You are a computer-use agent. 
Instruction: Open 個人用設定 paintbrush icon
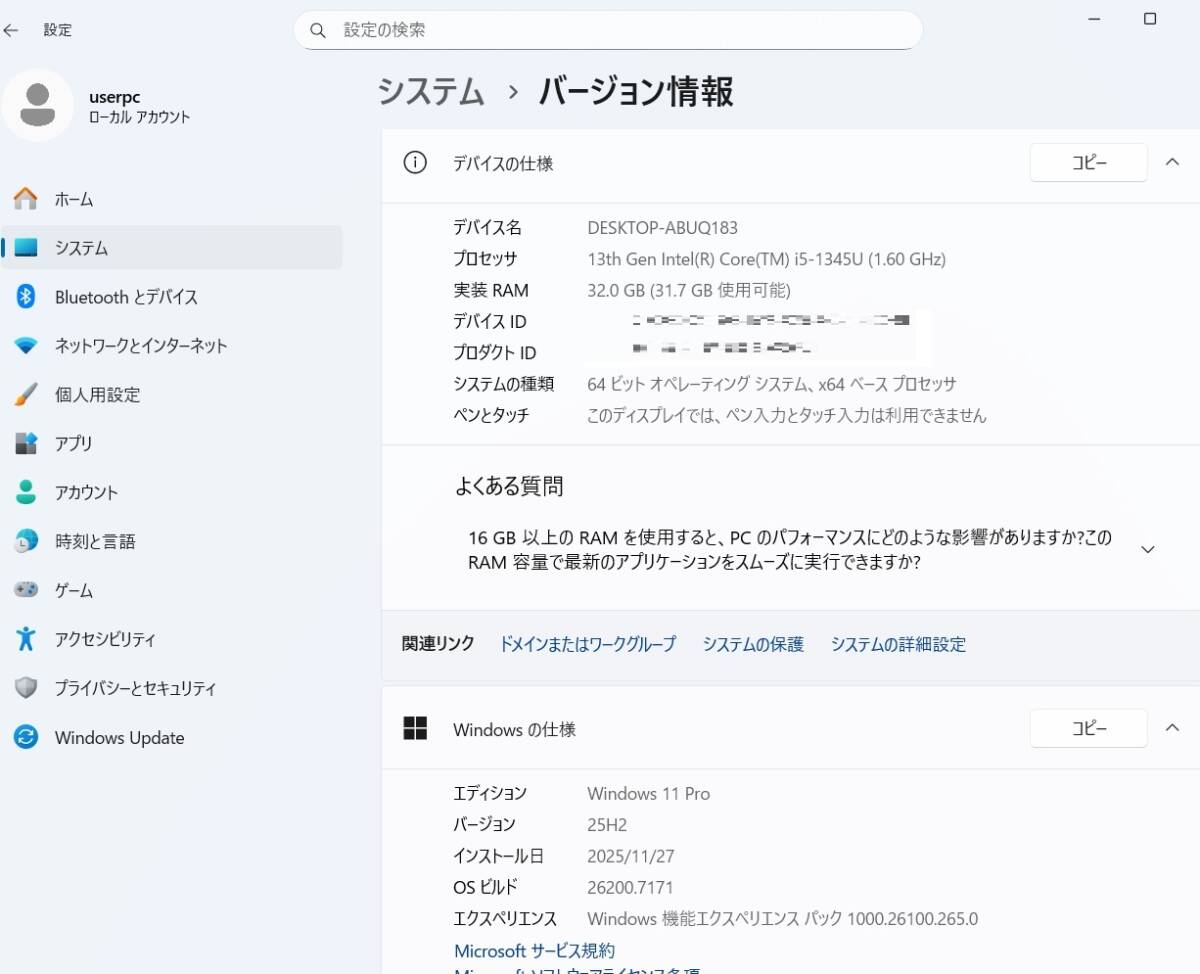pyautogui.click(x=26, y=395)
